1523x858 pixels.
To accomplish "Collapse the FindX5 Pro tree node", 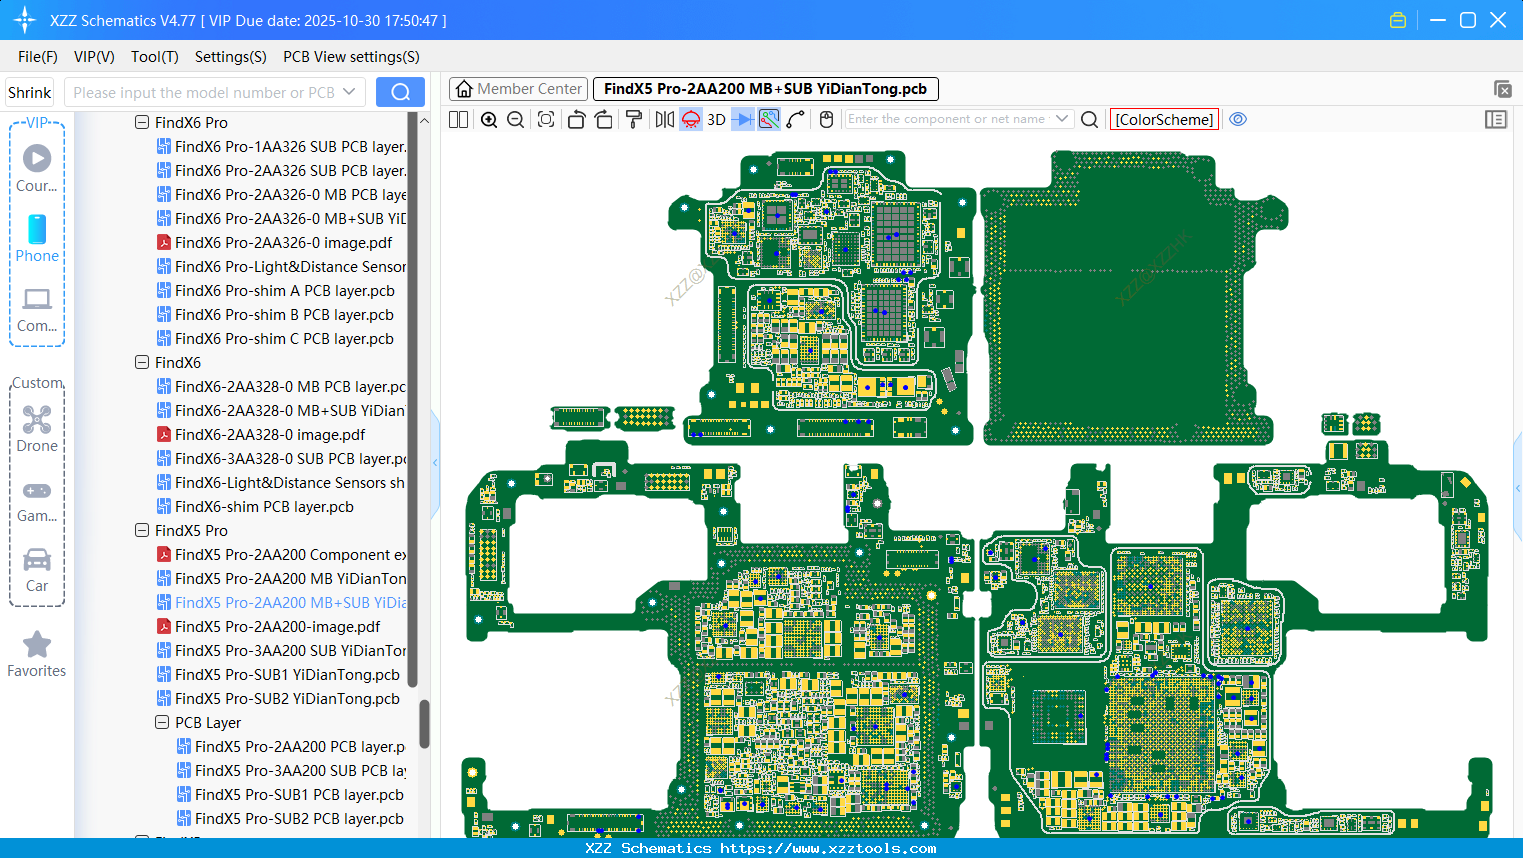I will click(142, 530).
